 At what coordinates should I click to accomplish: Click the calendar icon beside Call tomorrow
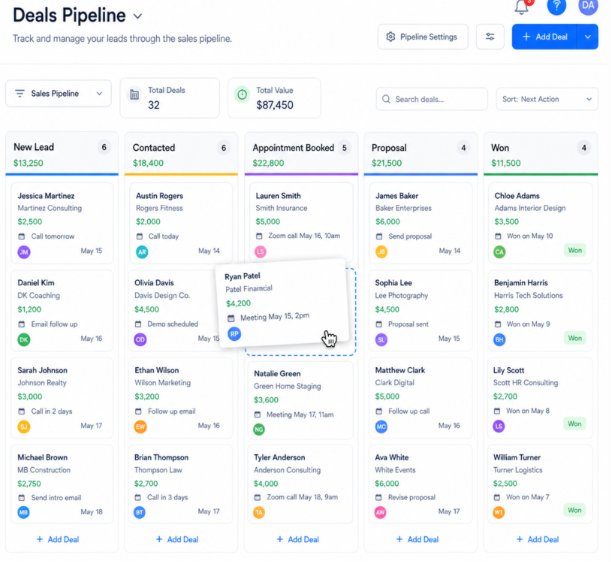22,236
